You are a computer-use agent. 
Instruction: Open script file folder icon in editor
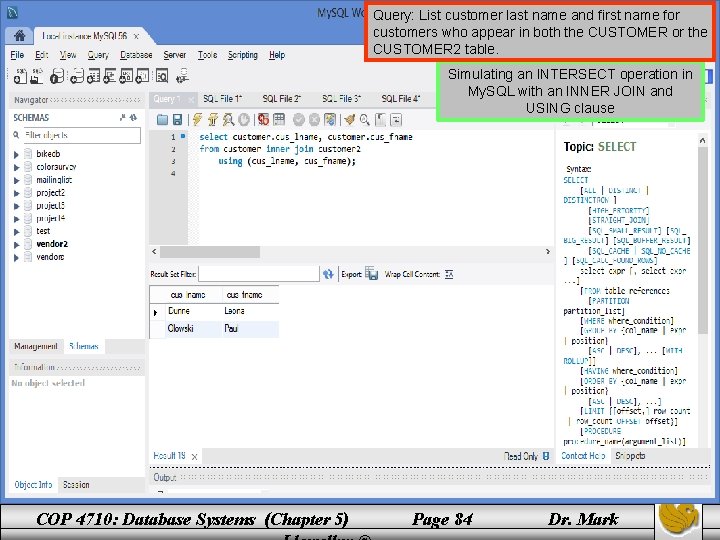(x=162, y=120)
